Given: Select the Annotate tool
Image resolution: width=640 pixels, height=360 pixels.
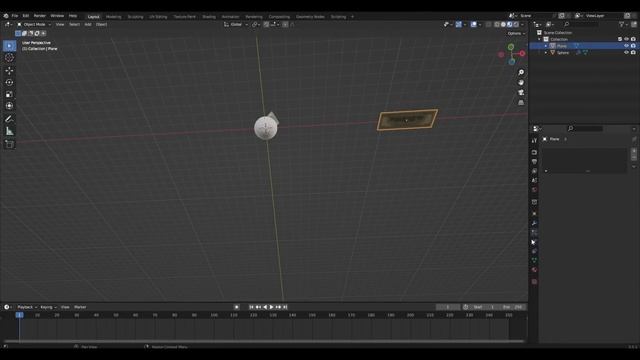Looking at the screenshot, I should pyautogui.click(x=9, y=119).
